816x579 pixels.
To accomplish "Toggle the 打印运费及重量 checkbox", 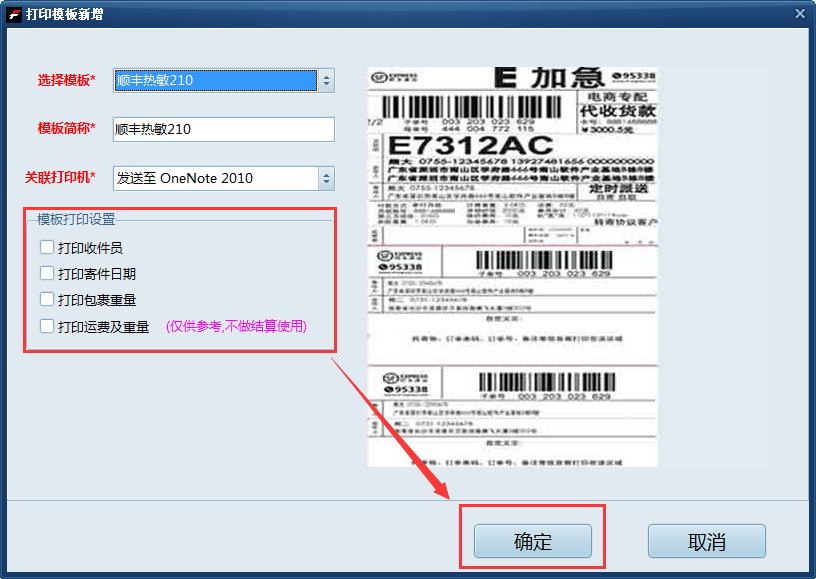I will pos(47,326).
